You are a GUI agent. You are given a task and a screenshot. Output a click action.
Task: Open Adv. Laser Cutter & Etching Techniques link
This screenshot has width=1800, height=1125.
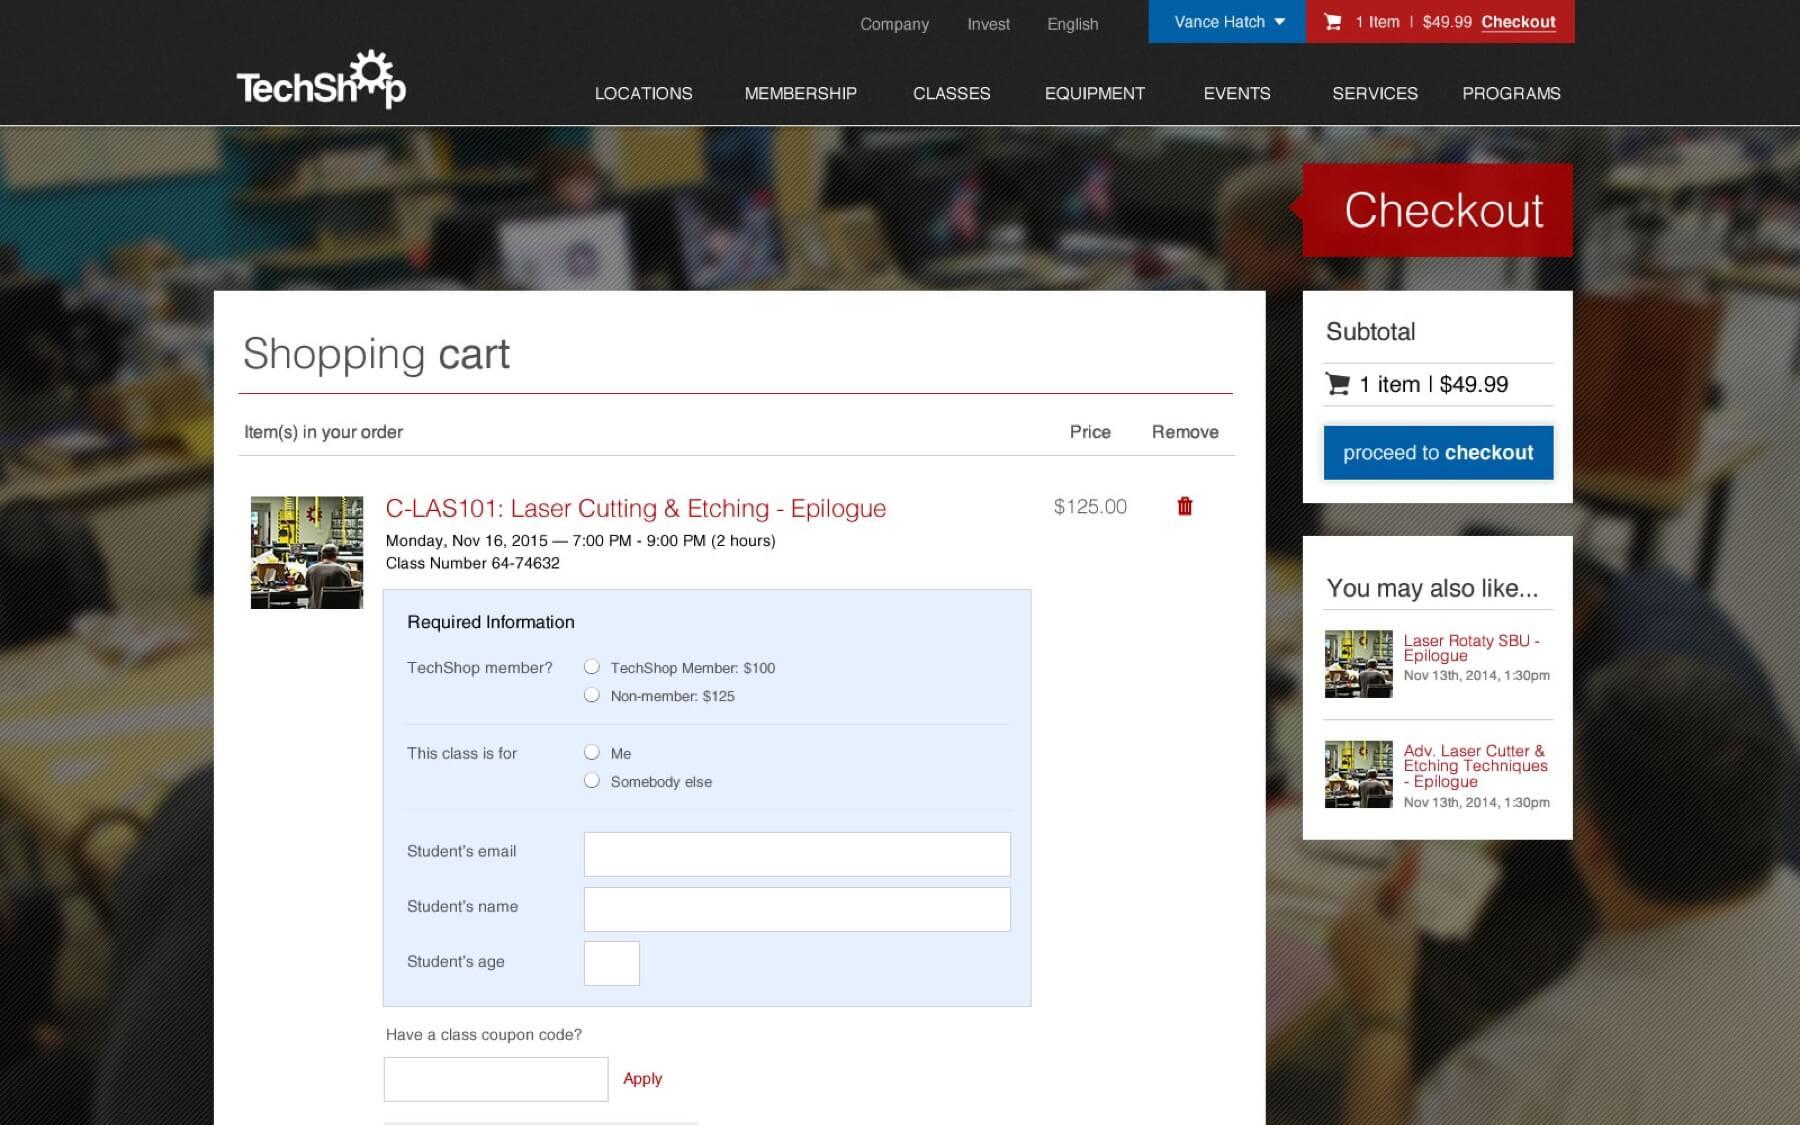pyautogui.click(x=1475, y=766)
